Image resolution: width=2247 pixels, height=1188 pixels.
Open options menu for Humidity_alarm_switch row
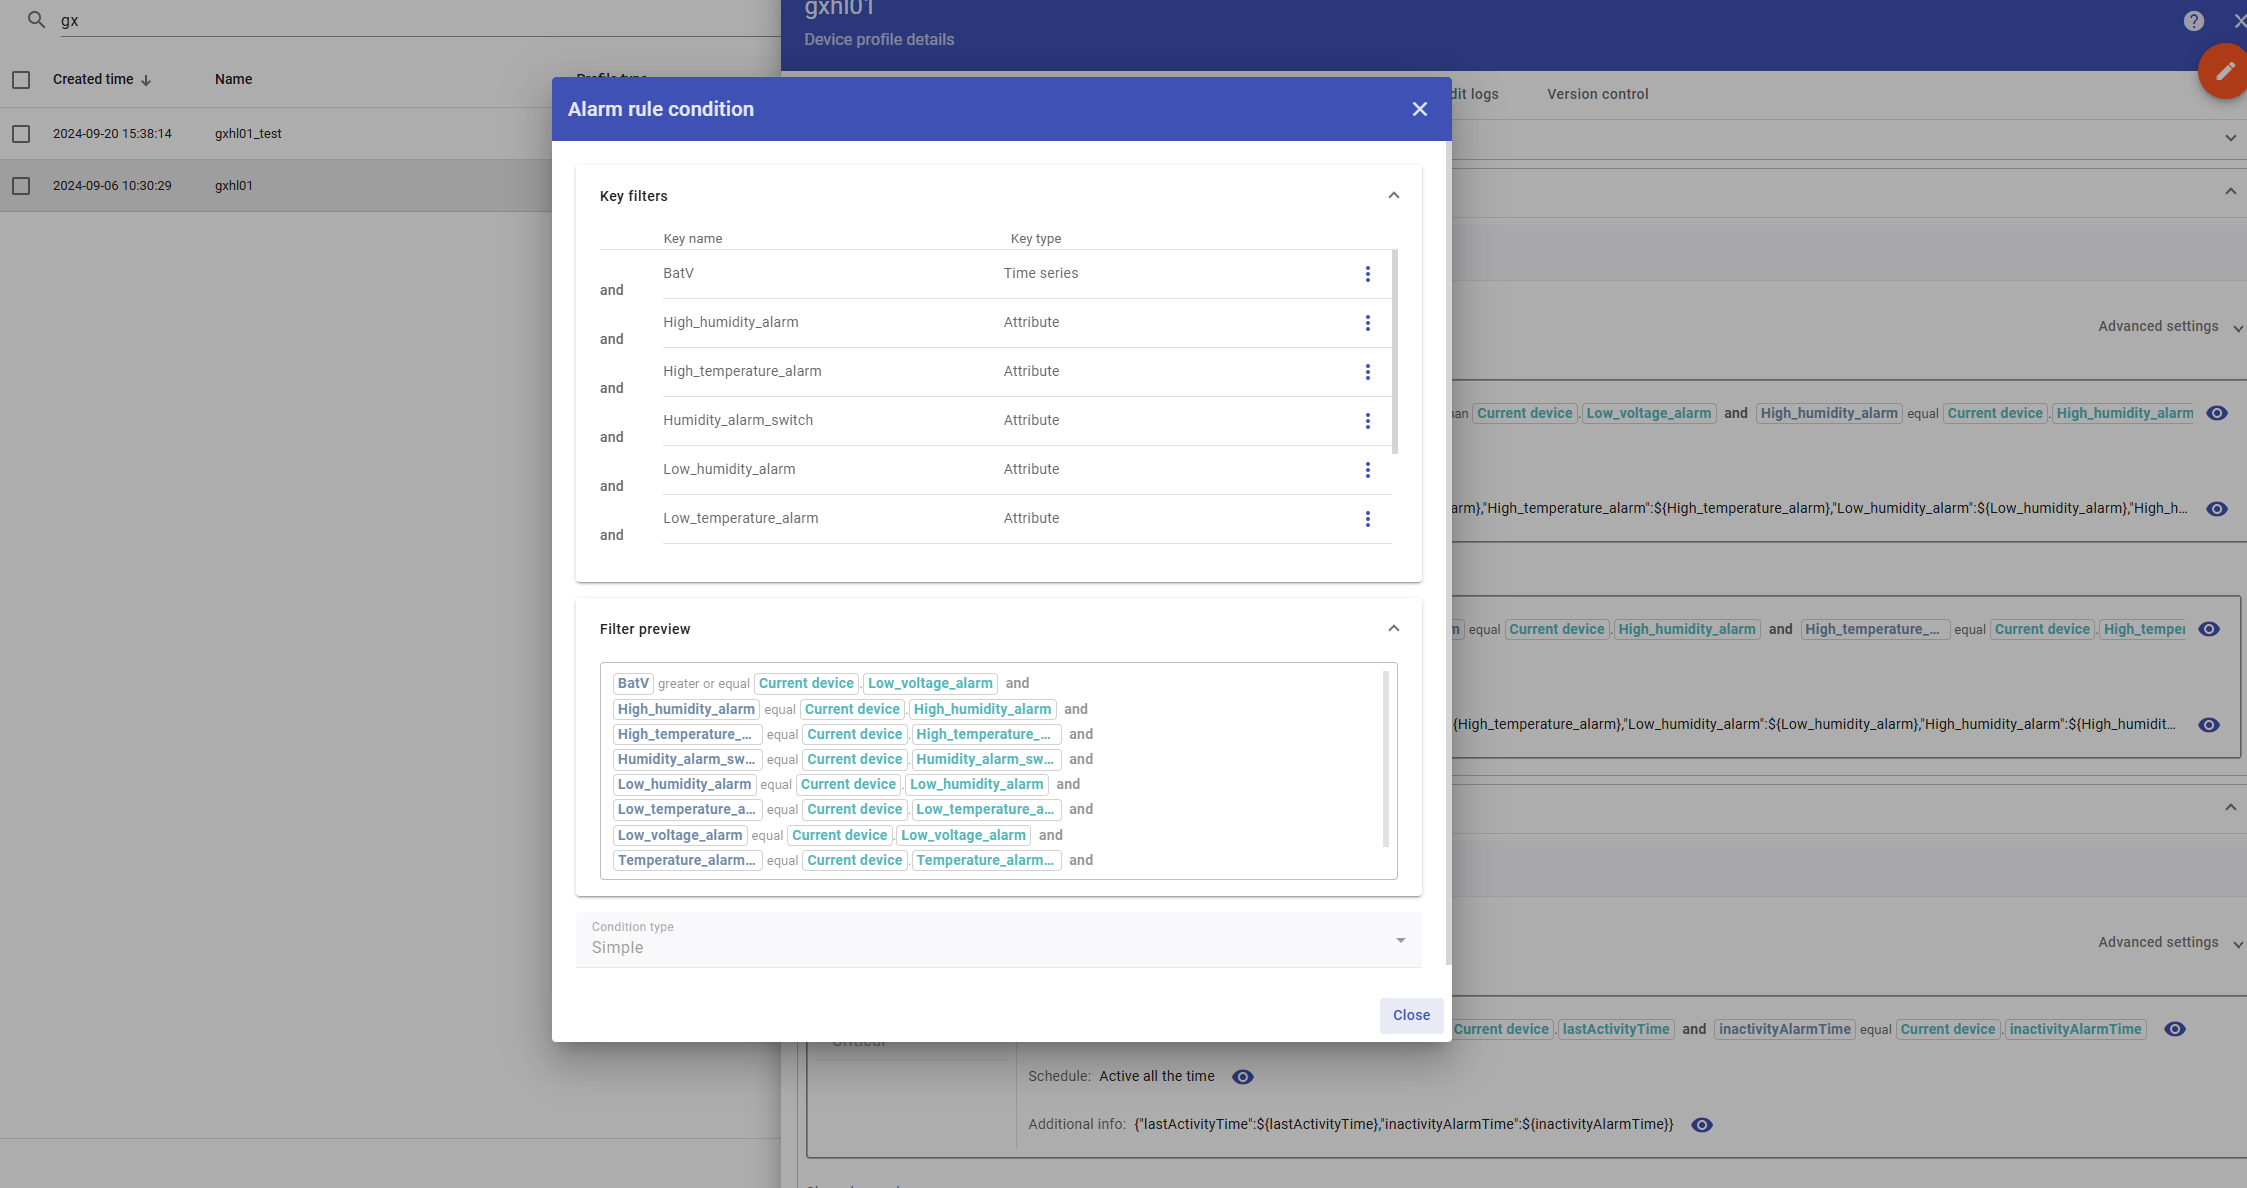coord(1367,421)
